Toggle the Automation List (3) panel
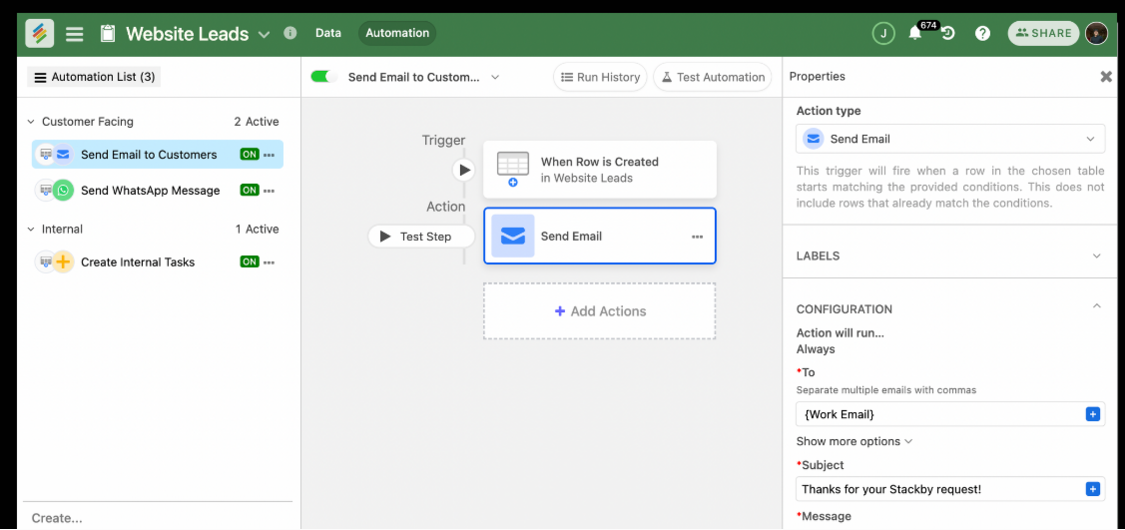The height and width of the screenshot is (530, 1125). (x=94, y=77)
